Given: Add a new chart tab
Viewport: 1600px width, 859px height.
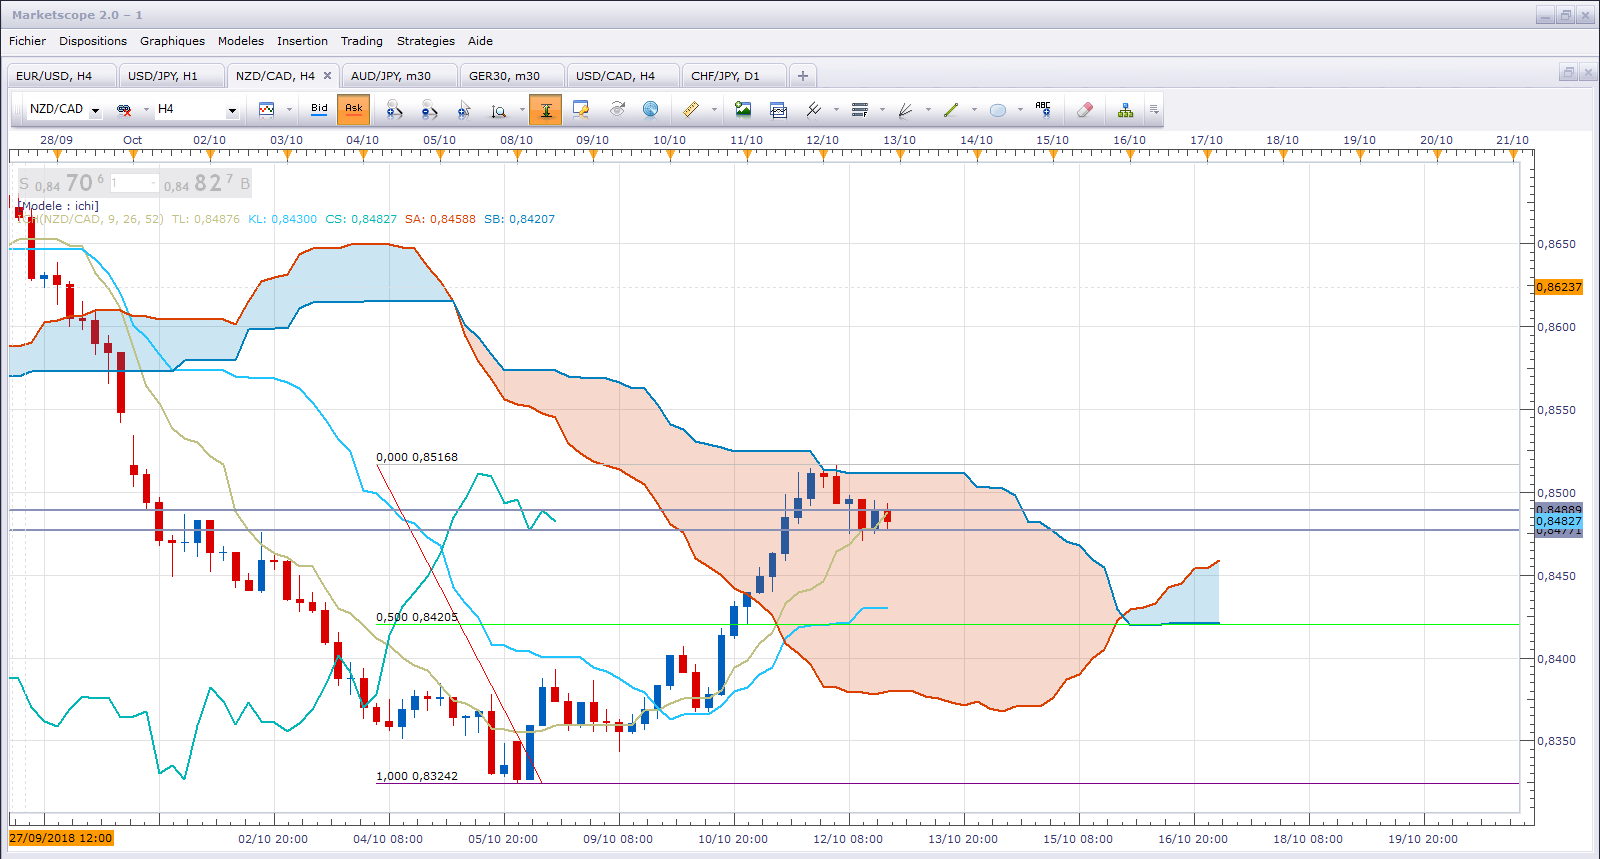Looking at the screenshot, I should [x=802, y=76].
